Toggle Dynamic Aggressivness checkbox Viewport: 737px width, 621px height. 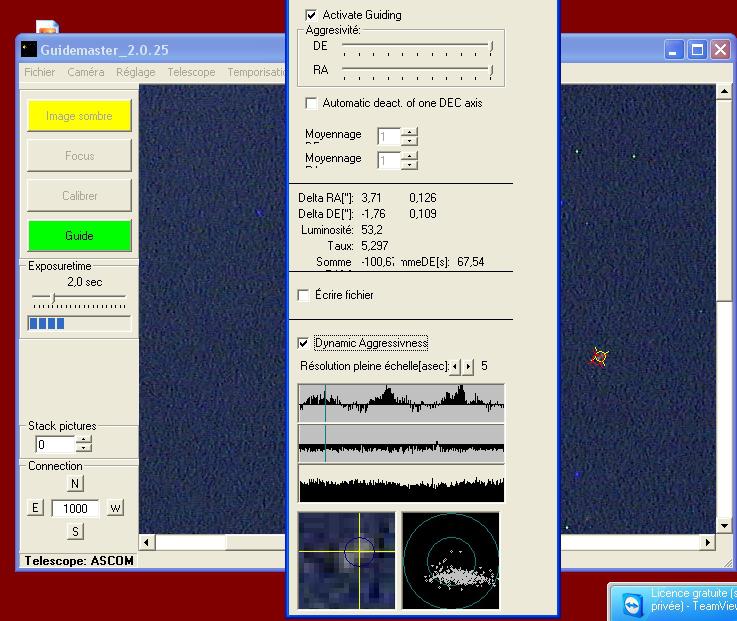click(x=303, y=343)
